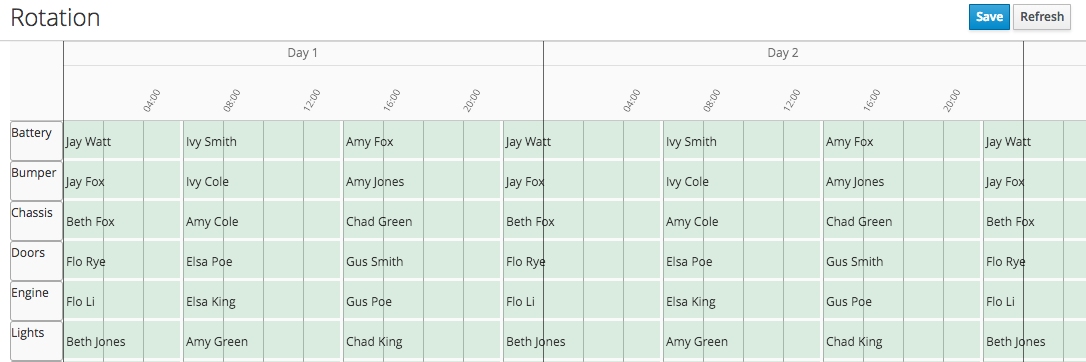Select Elsa King's Day 2 Engine shift

point(742,301)
